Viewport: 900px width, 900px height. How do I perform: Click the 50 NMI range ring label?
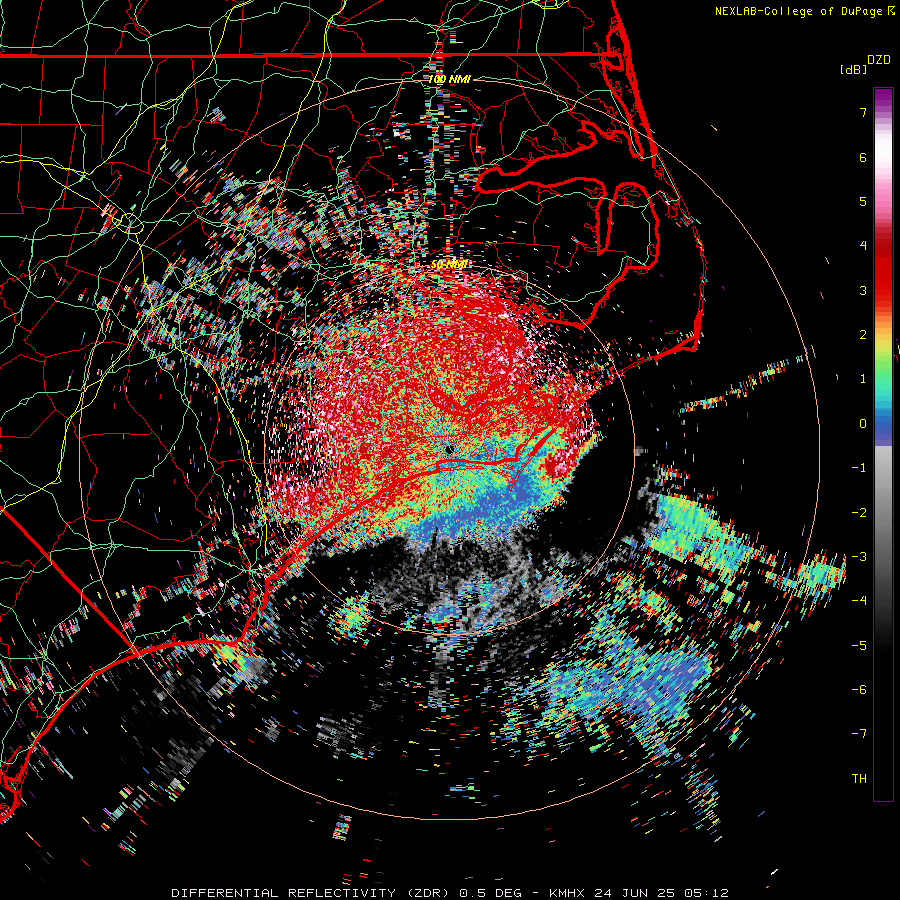(449, 264)
